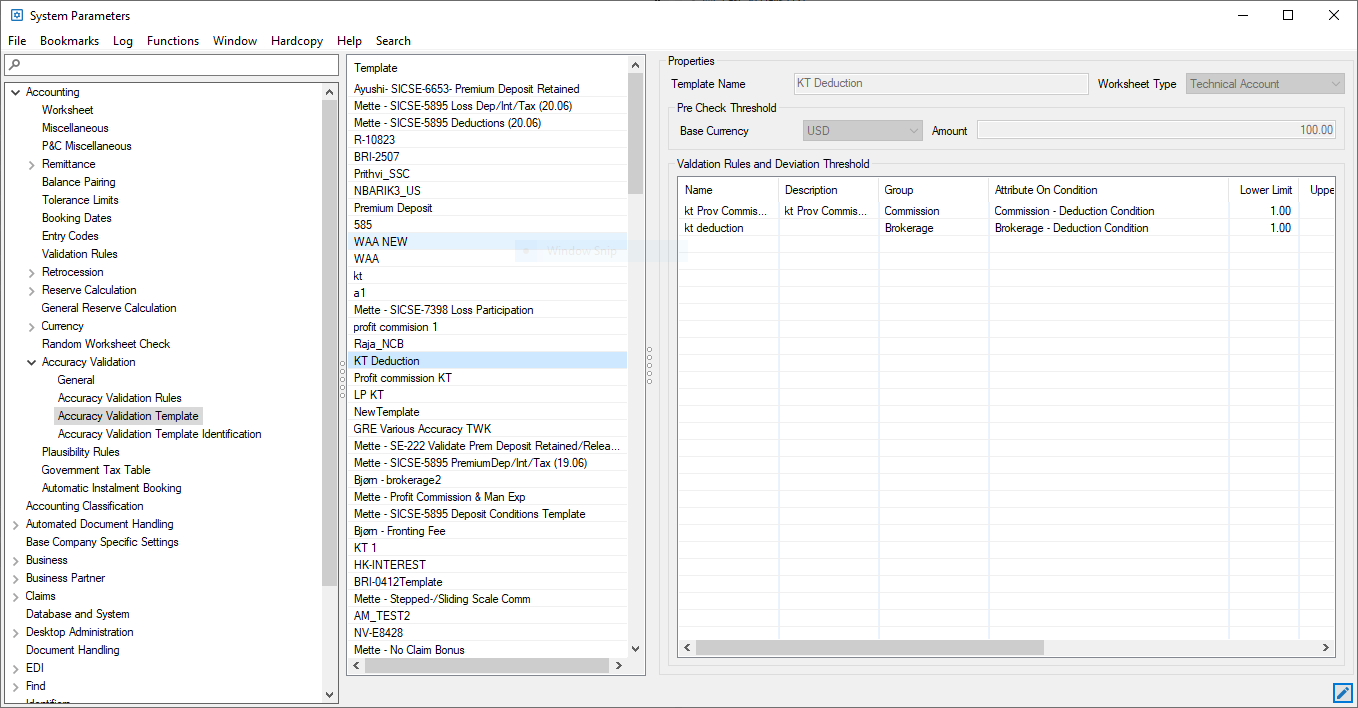The image size is (1358, 708).
Task: Select Accuracy Validation Rules in tree
Action: 119,398
